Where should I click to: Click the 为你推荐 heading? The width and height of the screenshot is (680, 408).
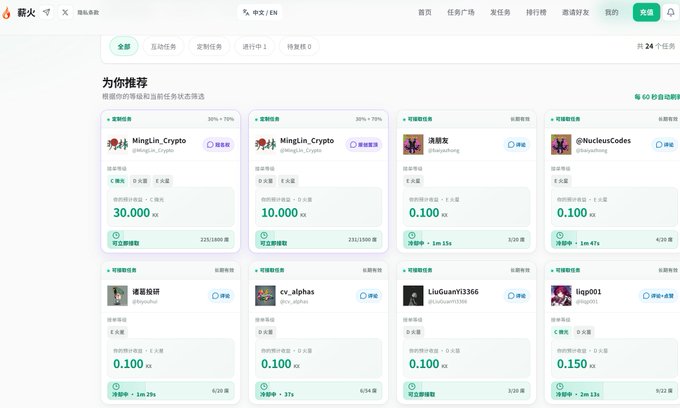click(x=125, y=82)
